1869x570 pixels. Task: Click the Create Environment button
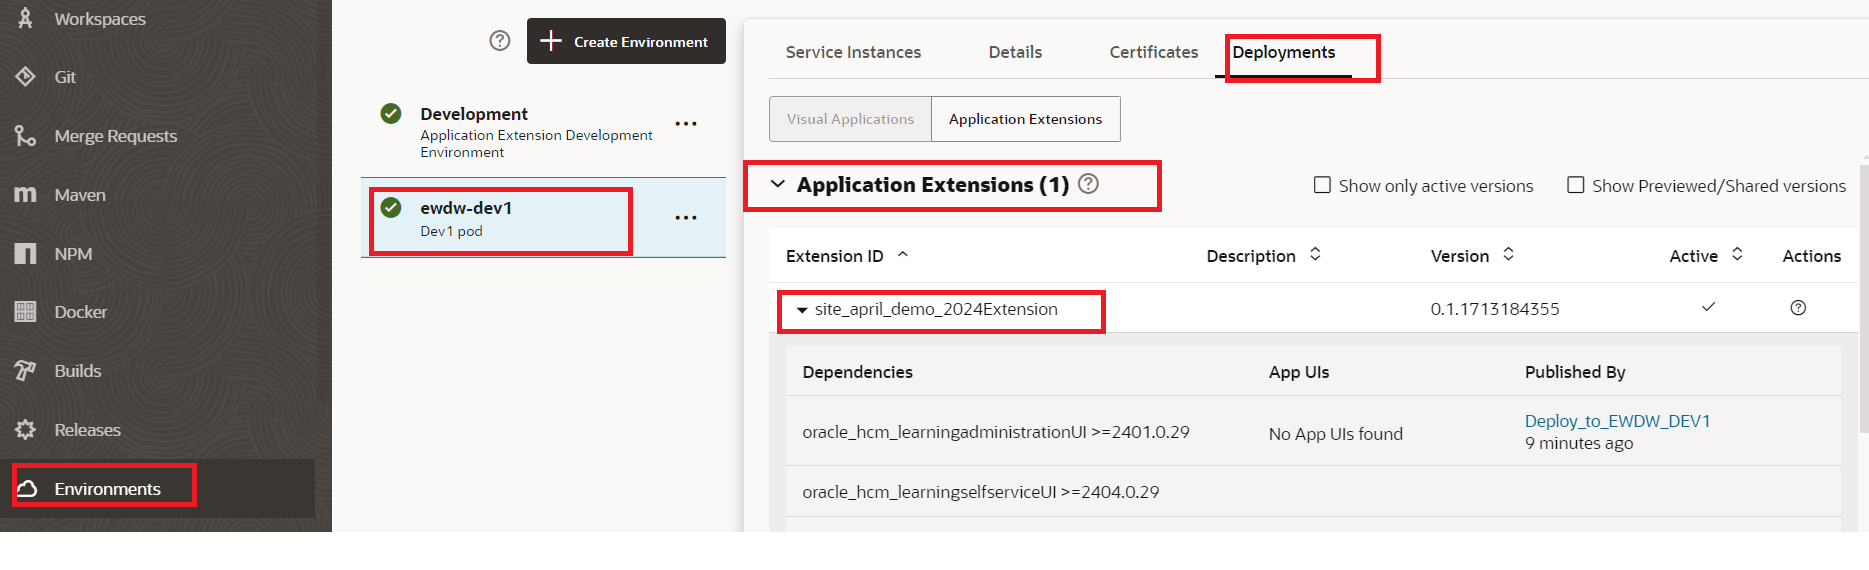click(626, 41)
